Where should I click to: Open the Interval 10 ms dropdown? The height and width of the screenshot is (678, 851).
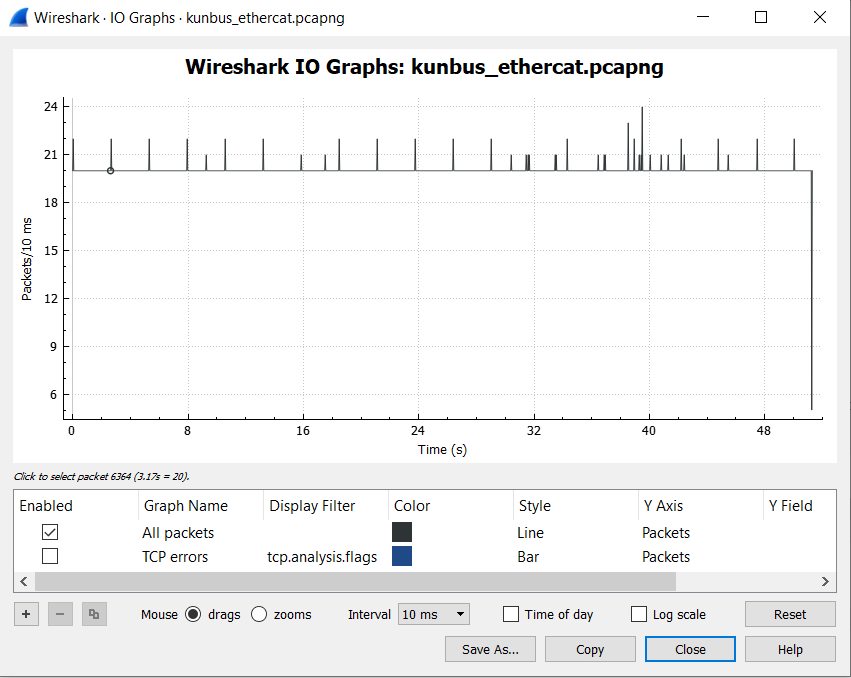(434, 614)
